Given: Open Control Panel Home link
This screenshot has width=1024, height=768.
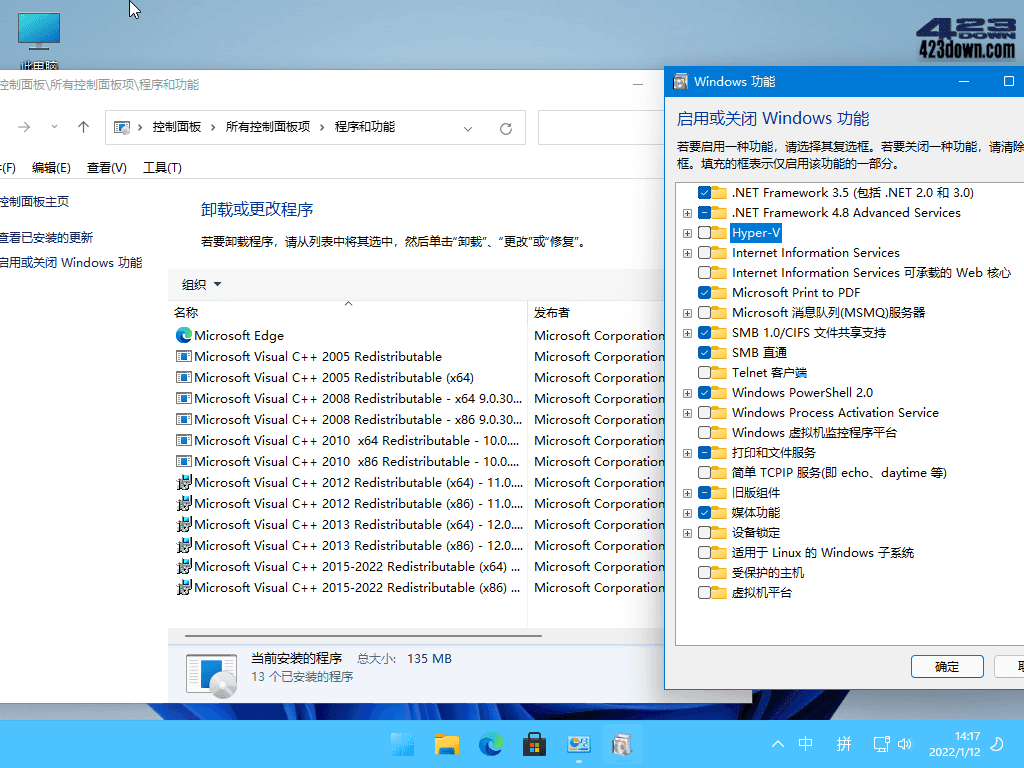Looking at the screenshot, I should 34,202.
